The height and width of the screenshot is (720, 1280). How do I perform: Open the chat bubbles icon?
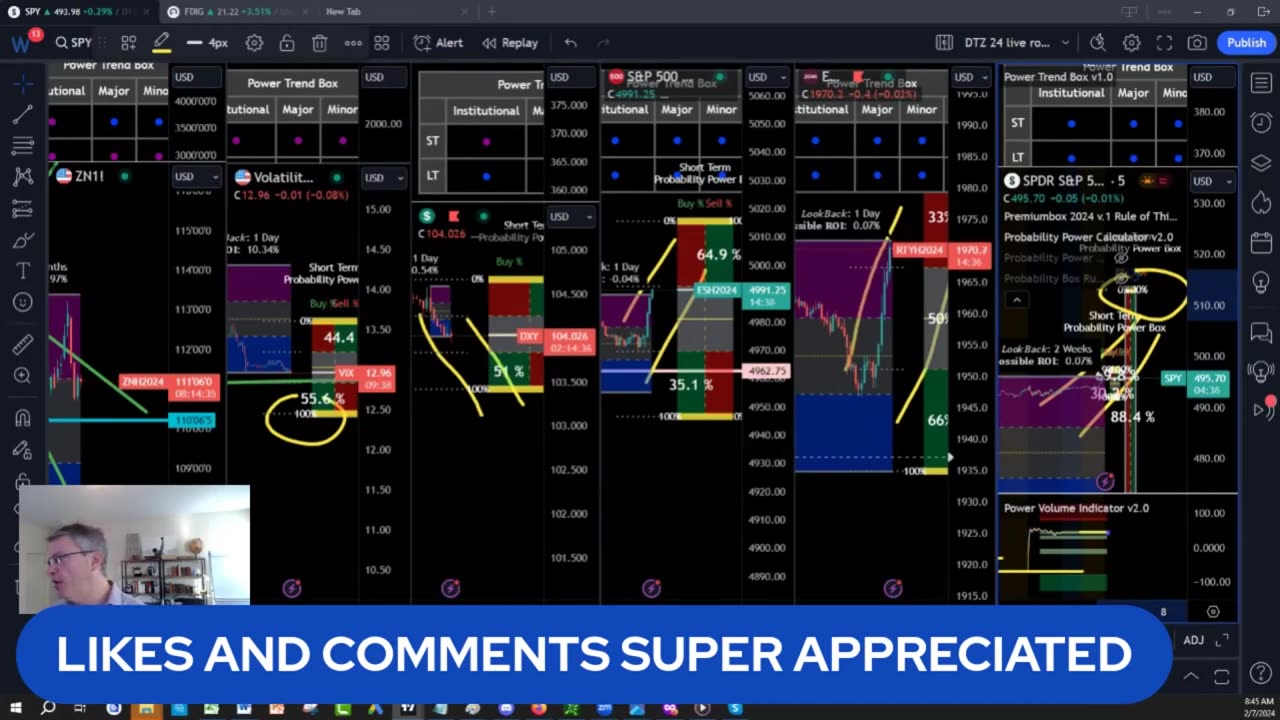(1260, 331)
